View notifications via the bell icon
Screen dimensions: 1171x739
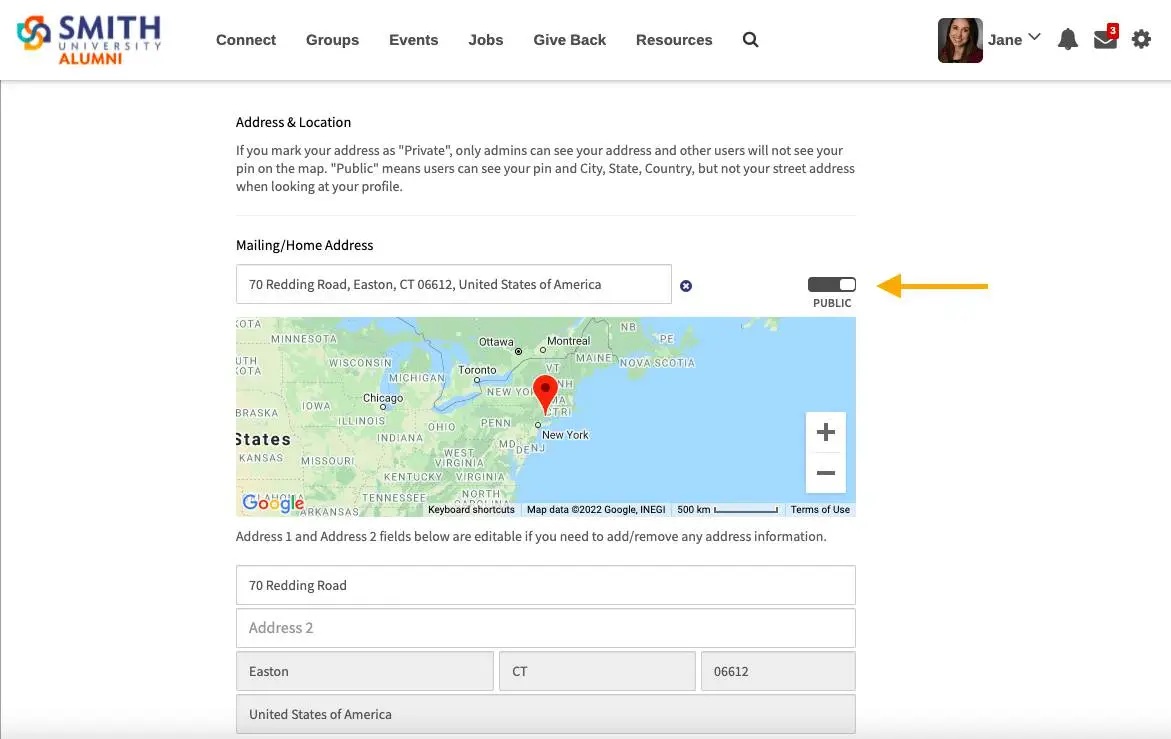[x=1067, y=39]
